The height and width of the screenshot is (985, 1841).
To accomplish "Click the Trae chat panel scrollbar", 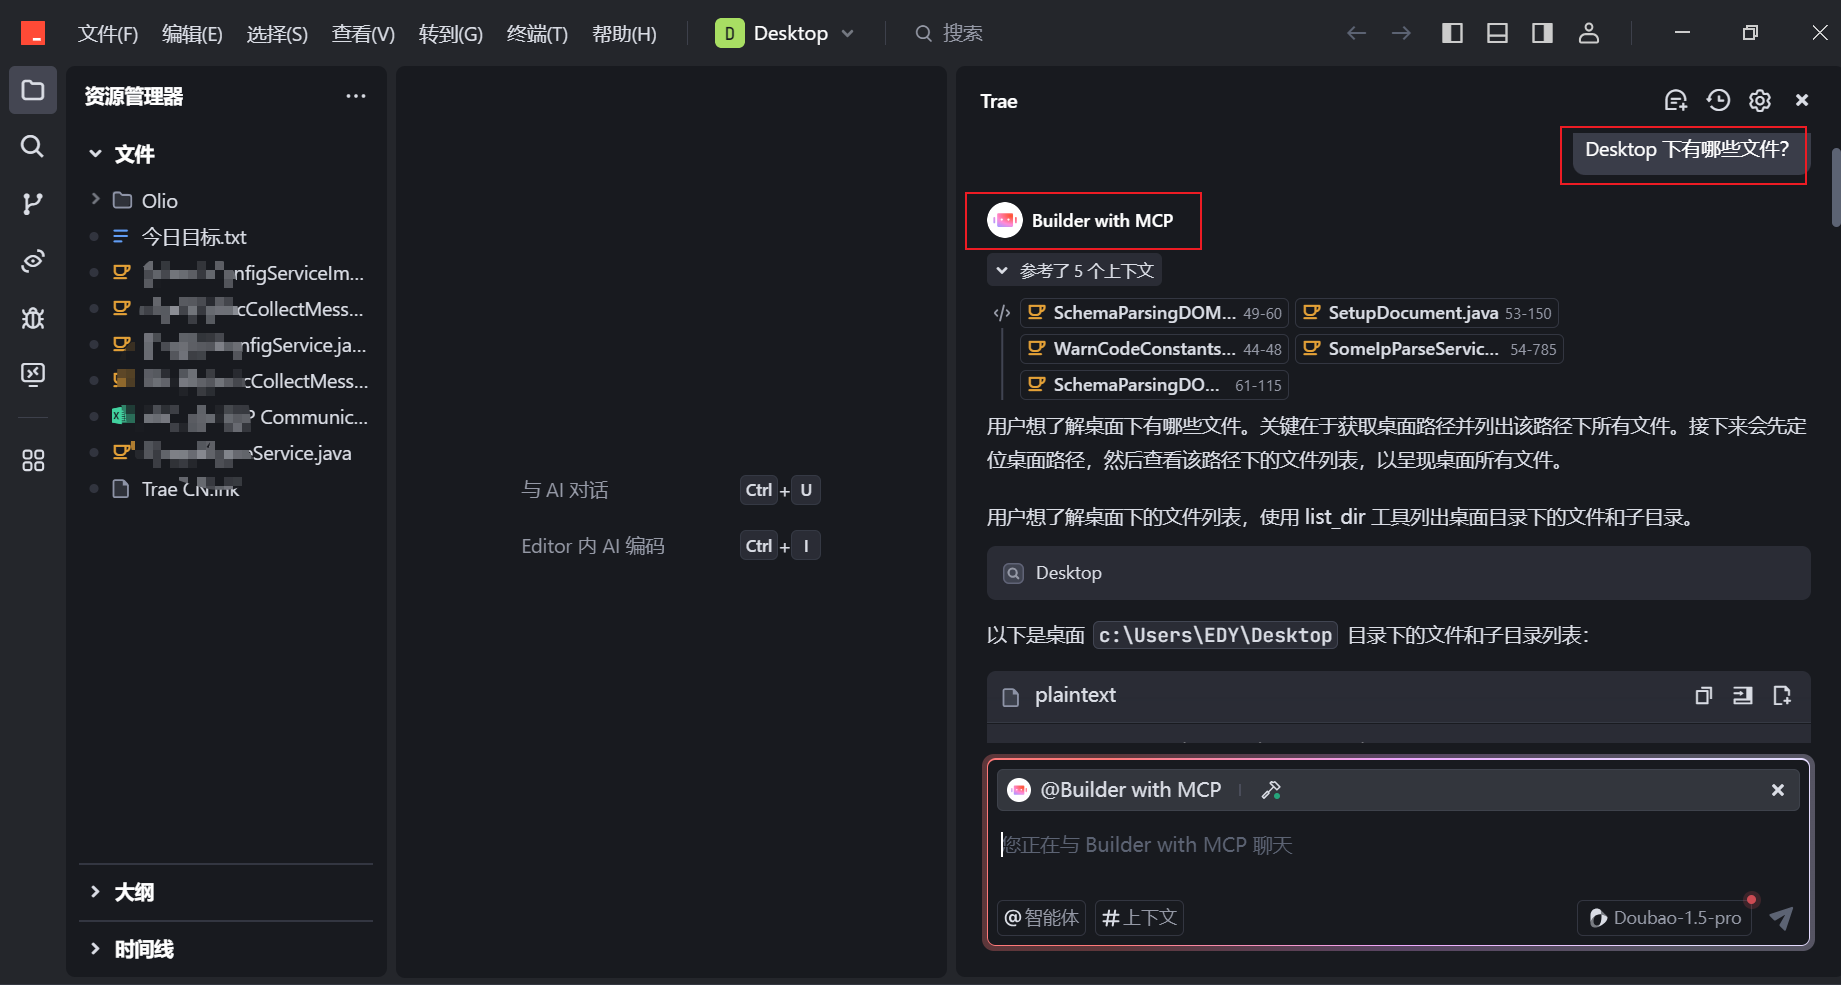I will (1835, 188).
